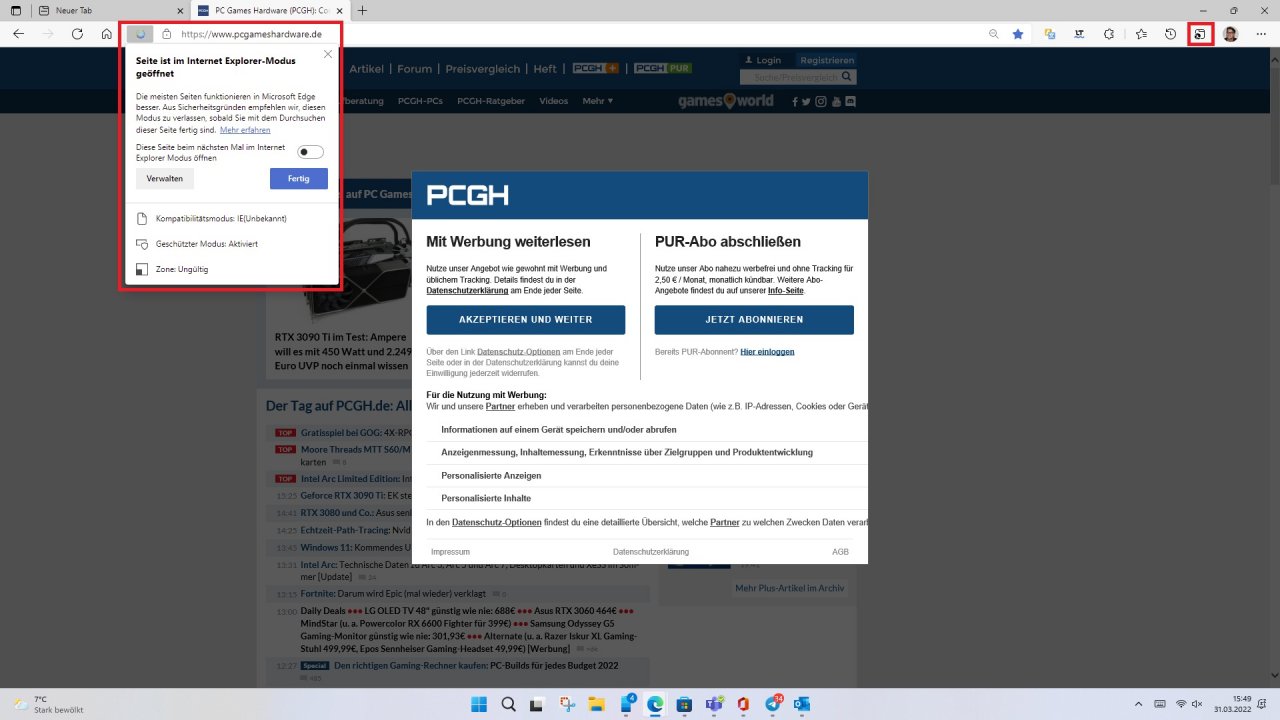Image resolution: width=1280 pixels, height=720 pixels.
Task: Close the IE mode popup with X
Action: click(328, 54)
